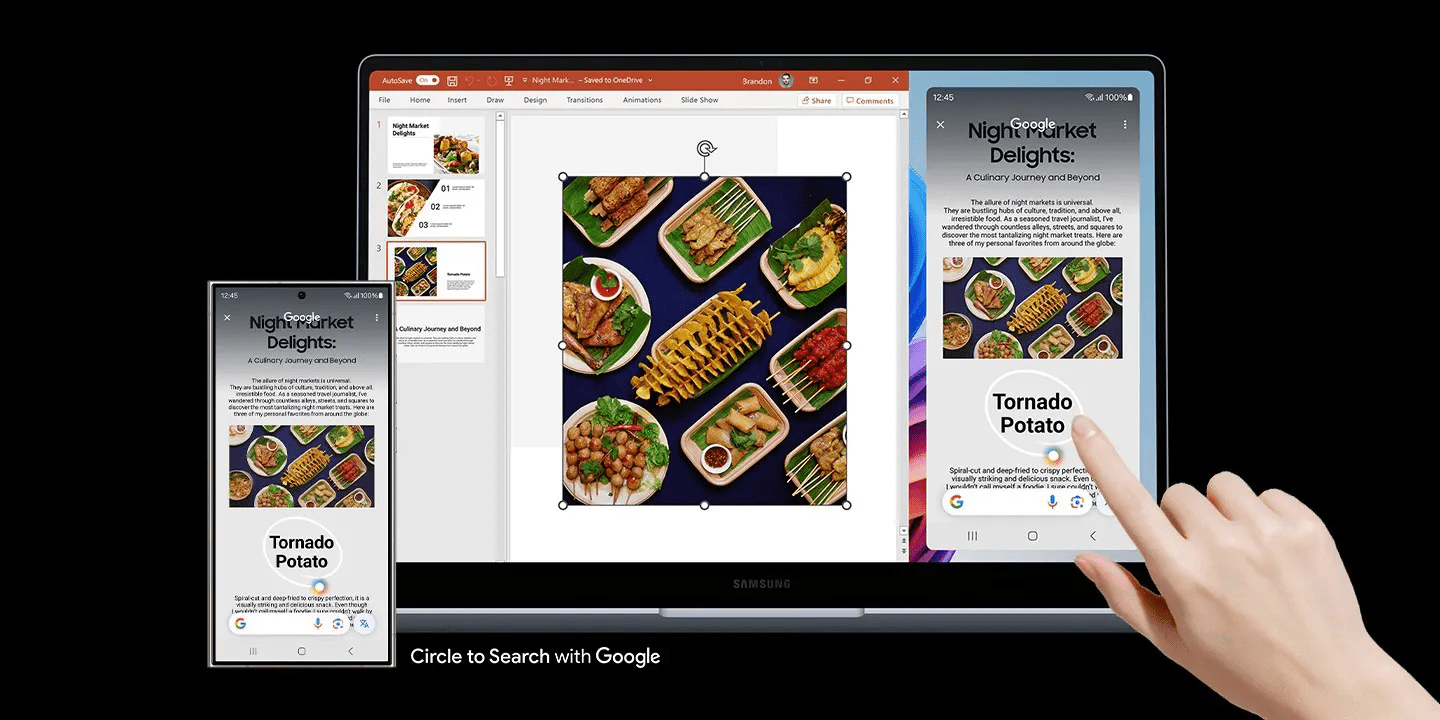Tap food photo on the standalone phone
This screenshot has width=1440, height=720.
coord(302,466)
